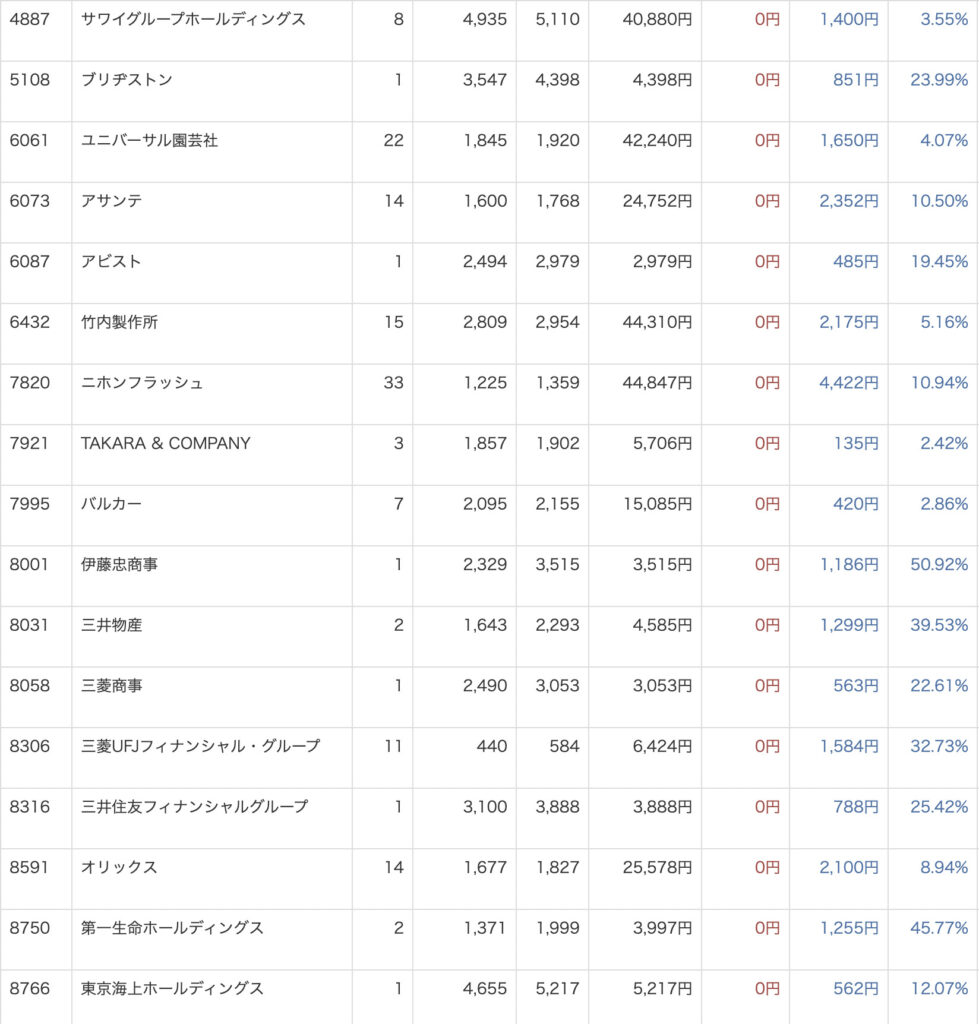Click the 伊藤忠商事 company name
979x1024 pixels.
point(120,565)
